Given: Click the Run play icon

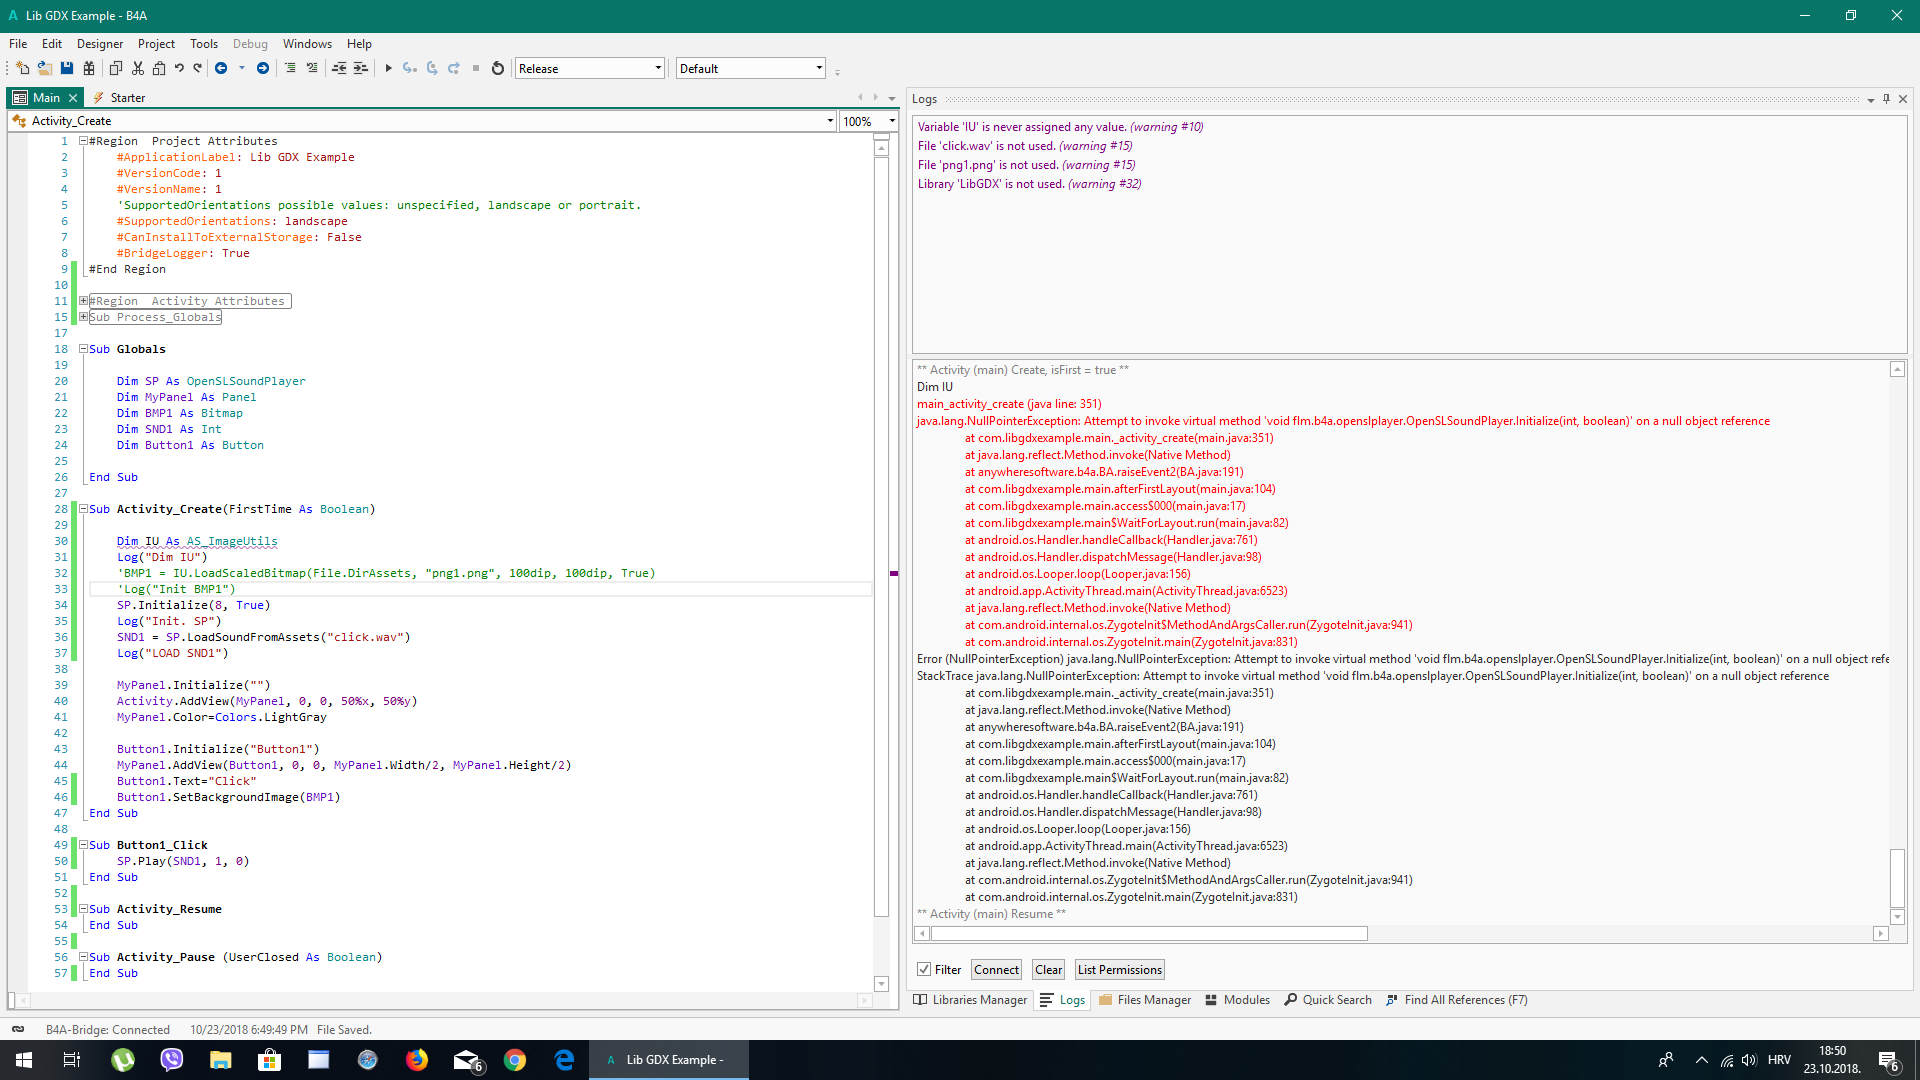Looking at the screenshot, I should tap(388, 68).
